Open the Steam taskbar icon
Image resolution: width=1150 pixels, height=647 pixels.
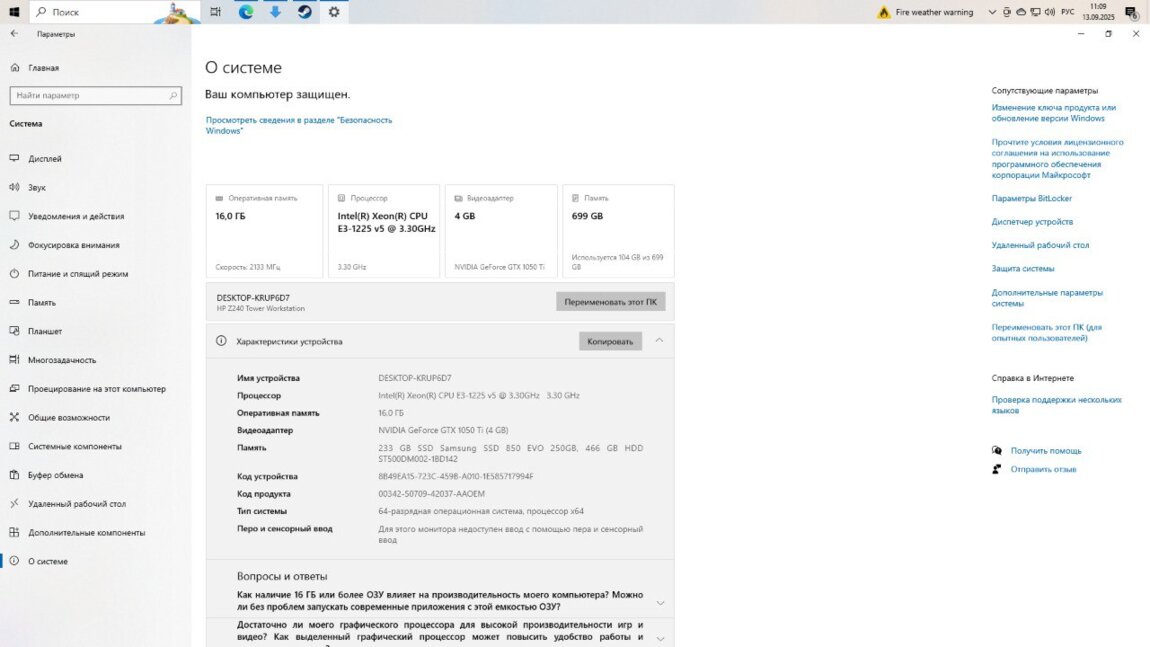click(304, 12)
